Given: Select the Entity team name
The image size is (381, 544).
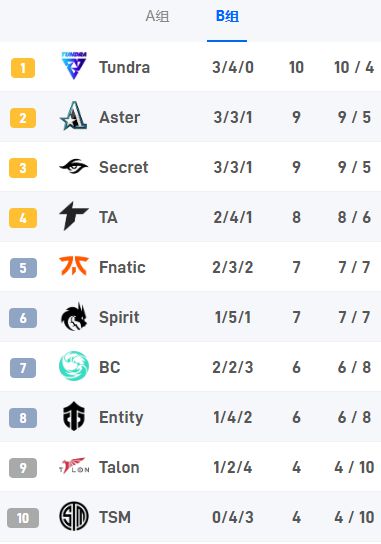Looking at the screenshot, I should [121, 418].
